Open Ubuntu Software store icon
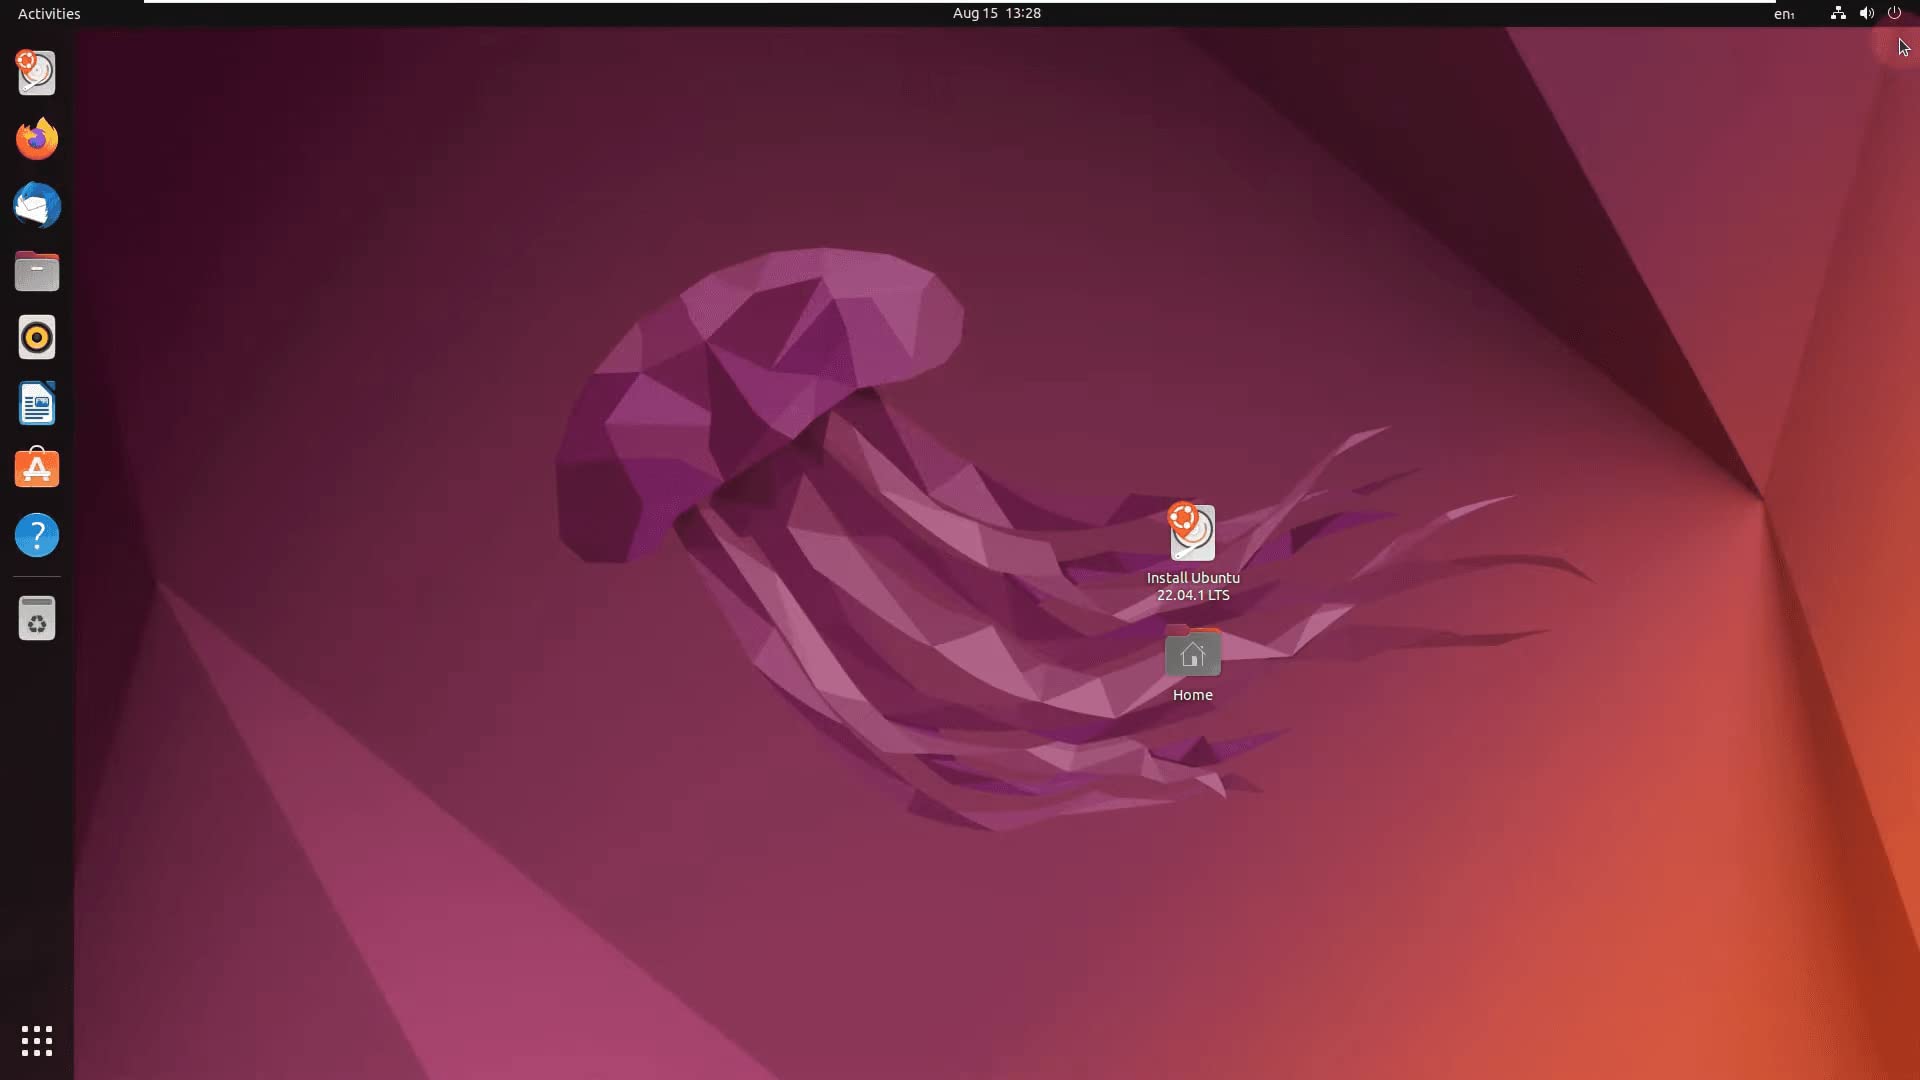Viewport: 1920px width, 1080px height. [37, 469]
